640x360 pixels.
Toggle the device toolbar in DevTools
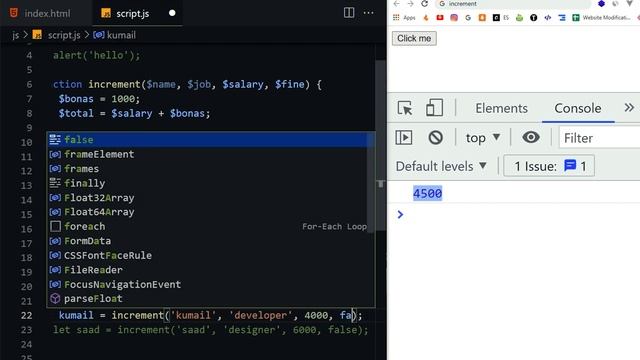[434, 108]
